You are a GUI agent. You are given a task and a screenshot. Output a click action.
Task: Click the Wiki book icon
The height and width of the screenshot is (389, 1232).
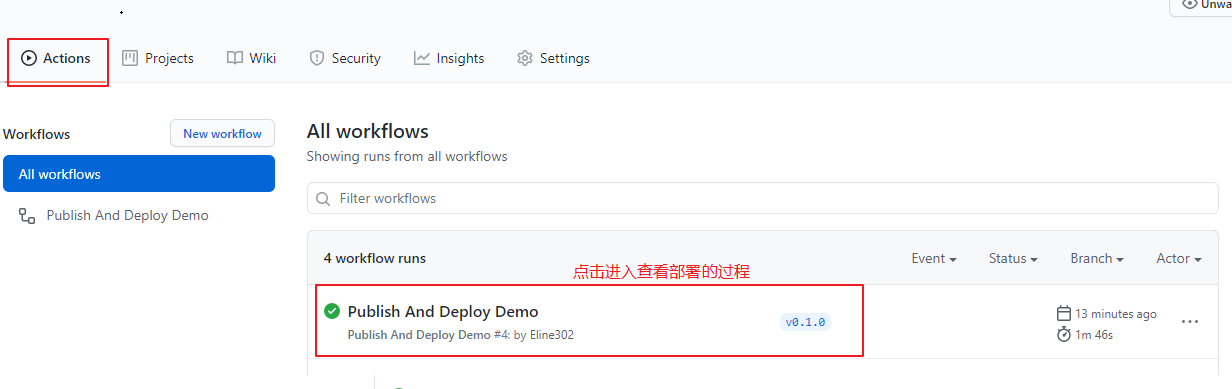point(235,58)
